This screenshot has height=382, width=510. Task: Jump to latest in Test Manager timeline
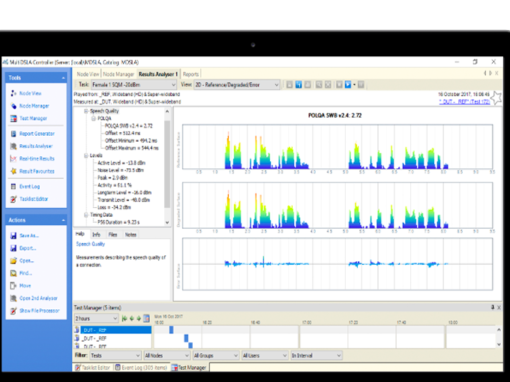pos(124,319)
